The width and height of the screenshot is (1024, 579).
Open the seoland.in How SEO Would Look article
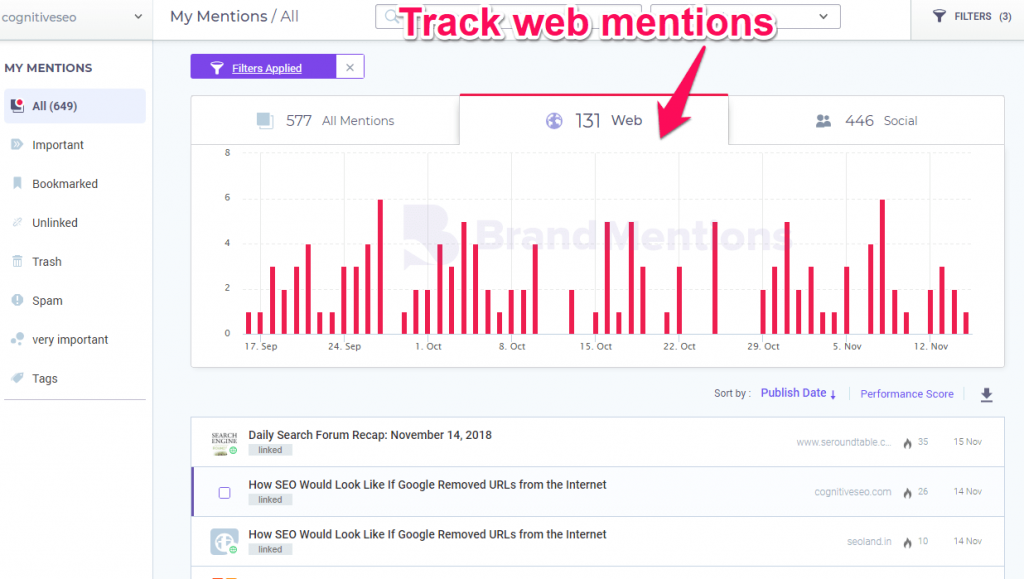(x=427, y=534)
